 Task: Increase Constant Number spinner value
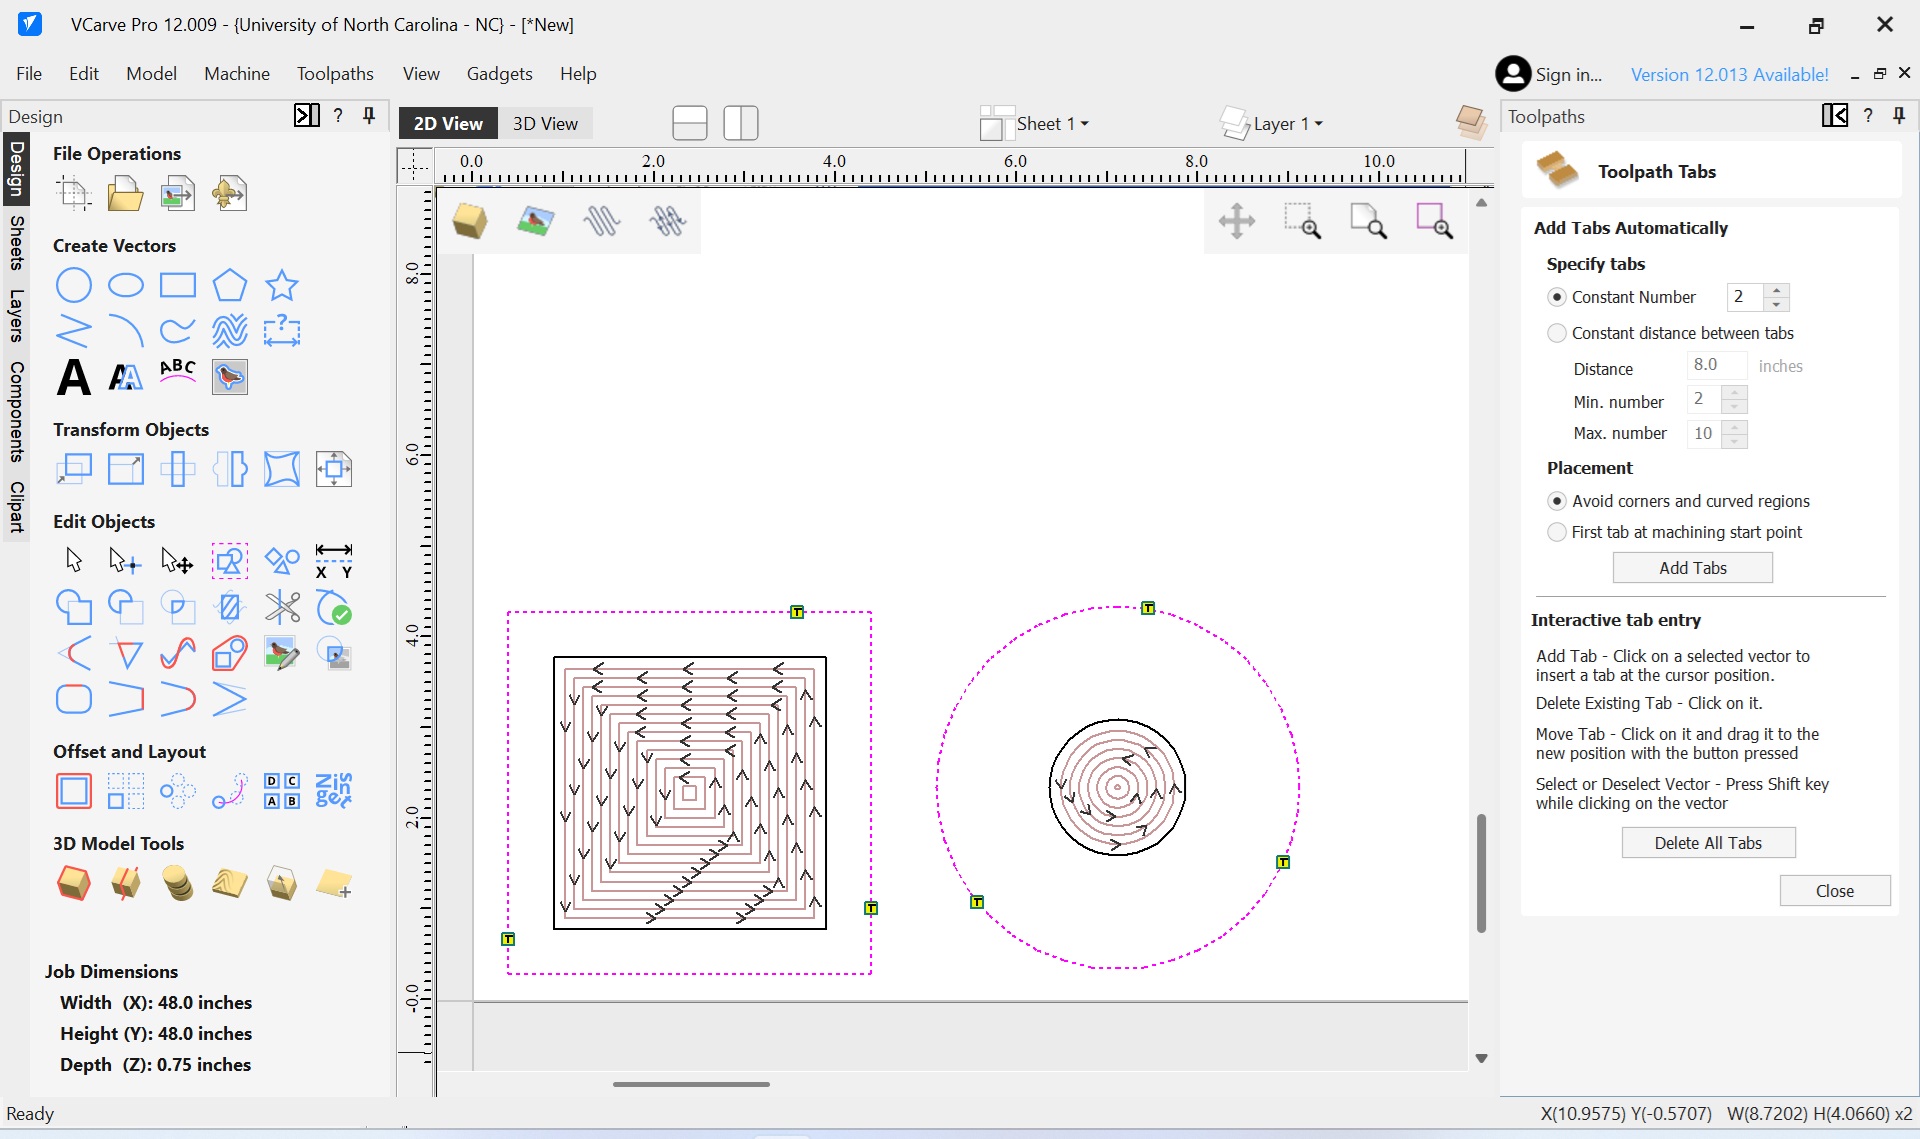pos(1777,290)
